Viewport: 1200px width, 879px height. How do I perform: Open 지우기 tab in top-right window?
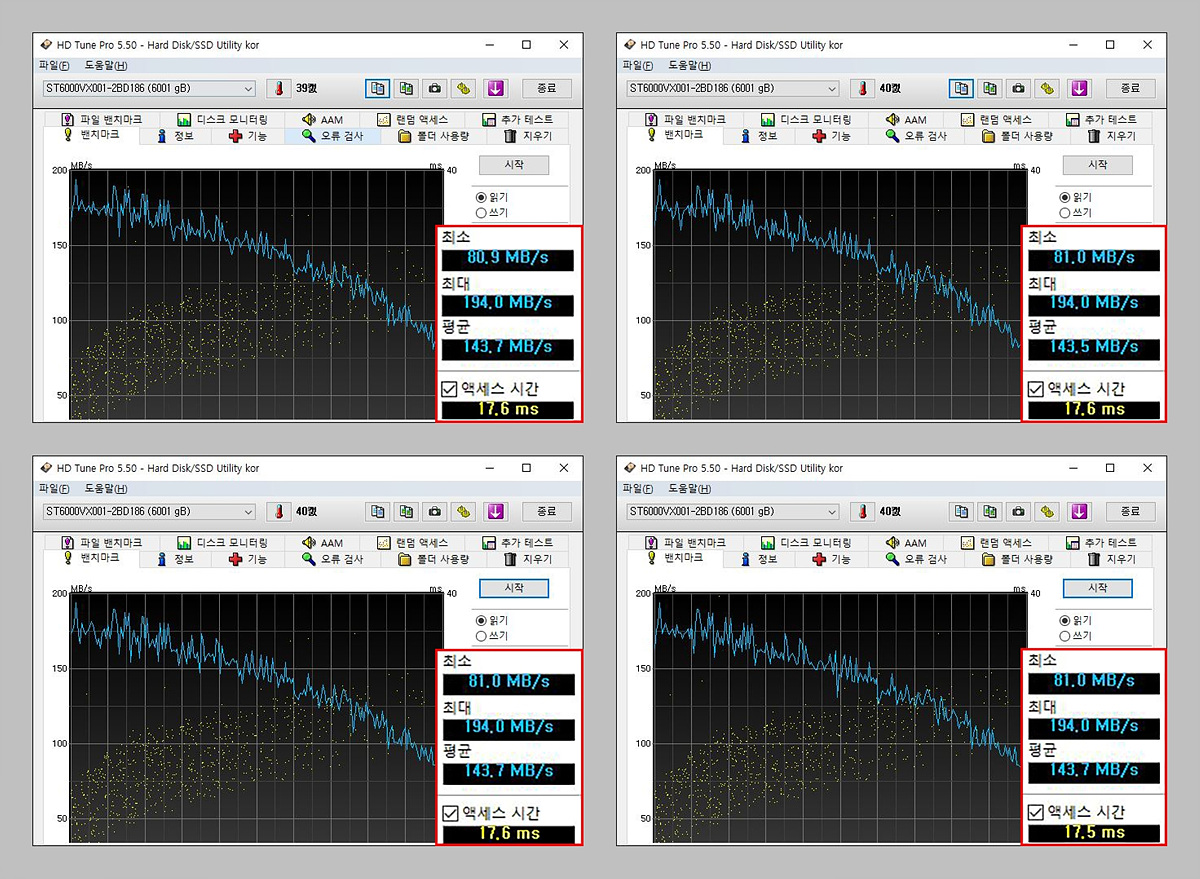(x=1111, y=136)
